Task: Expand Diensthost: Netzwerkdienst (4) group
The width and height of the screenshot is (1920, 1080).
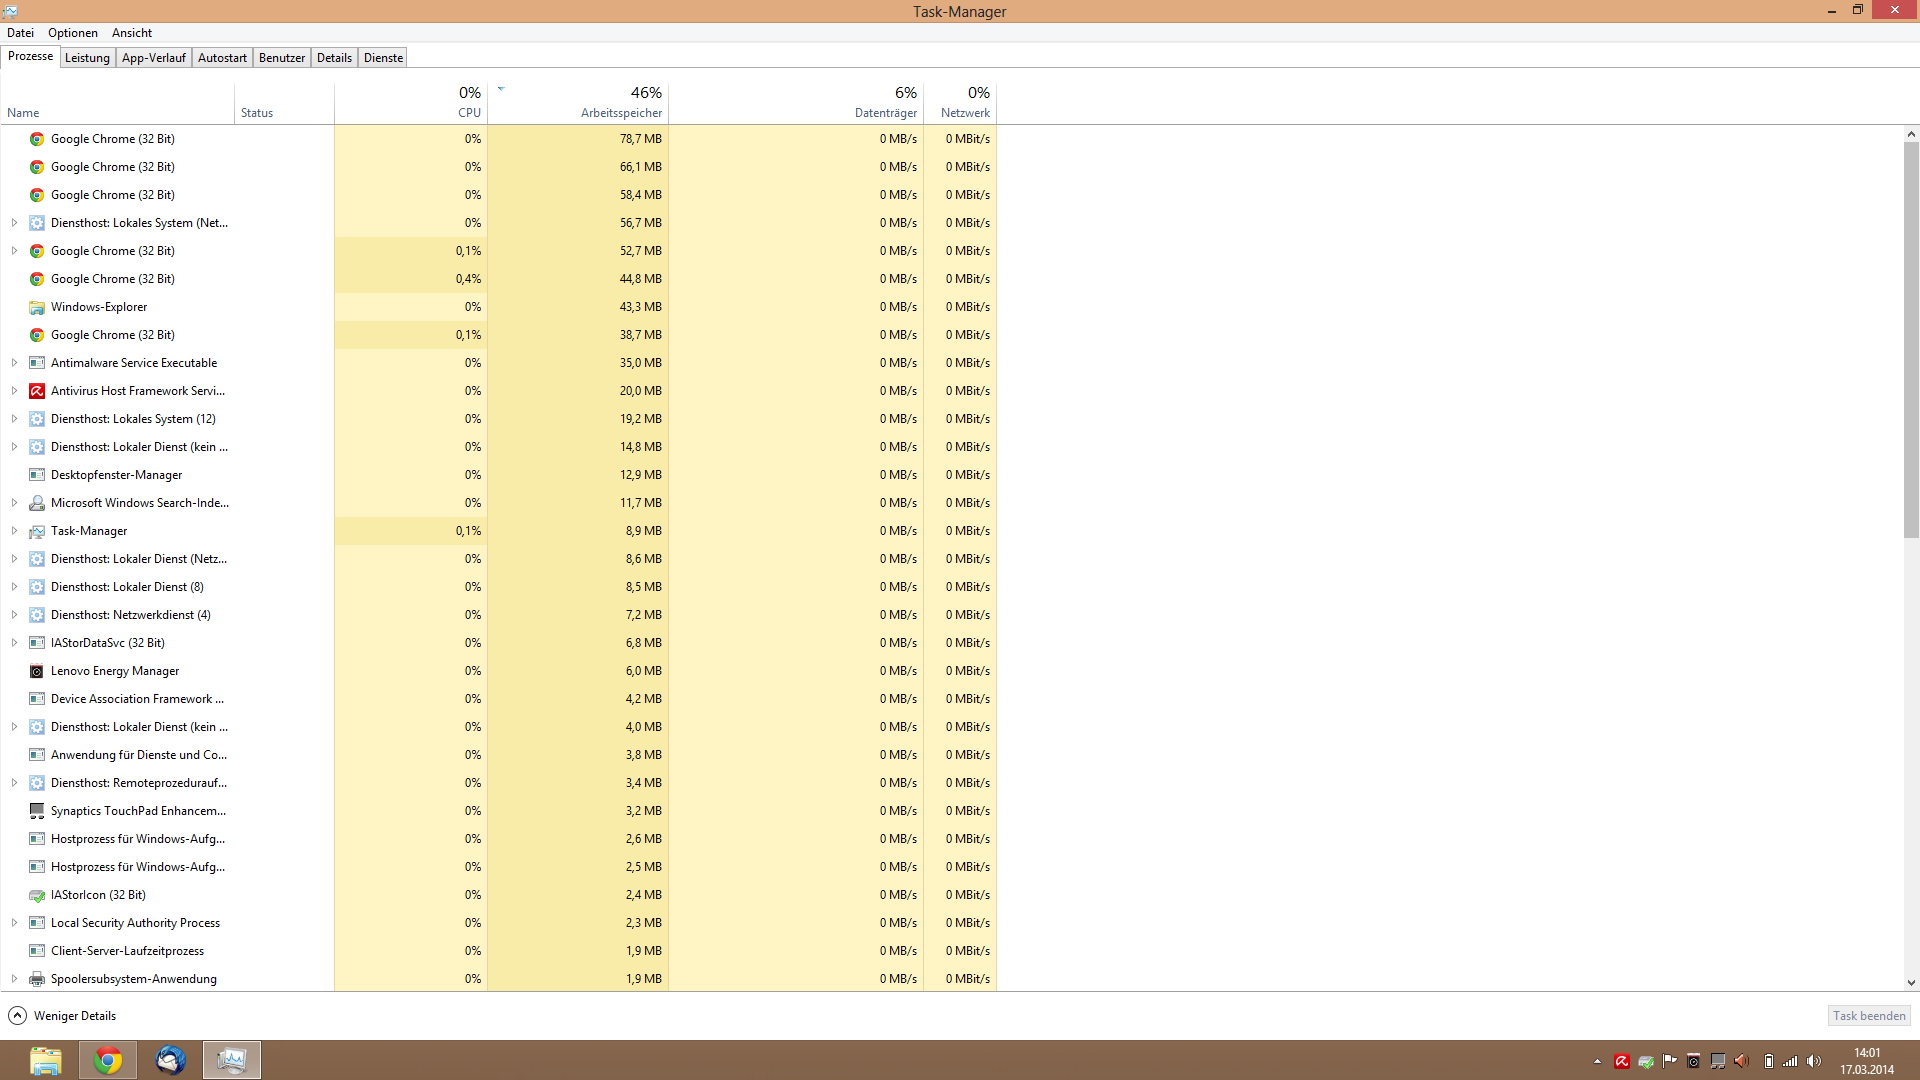Action: pyautogui.click(x=14, y=615)
